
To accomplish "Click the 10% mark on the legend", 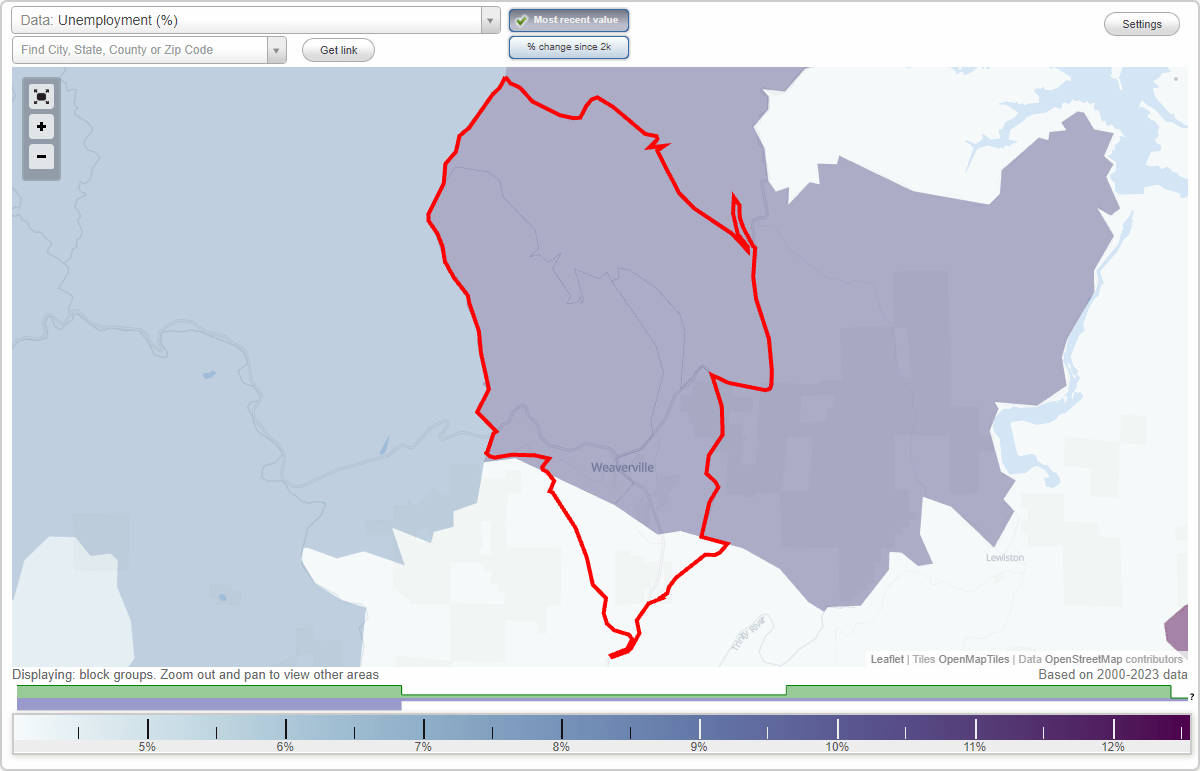I will 837,747.
